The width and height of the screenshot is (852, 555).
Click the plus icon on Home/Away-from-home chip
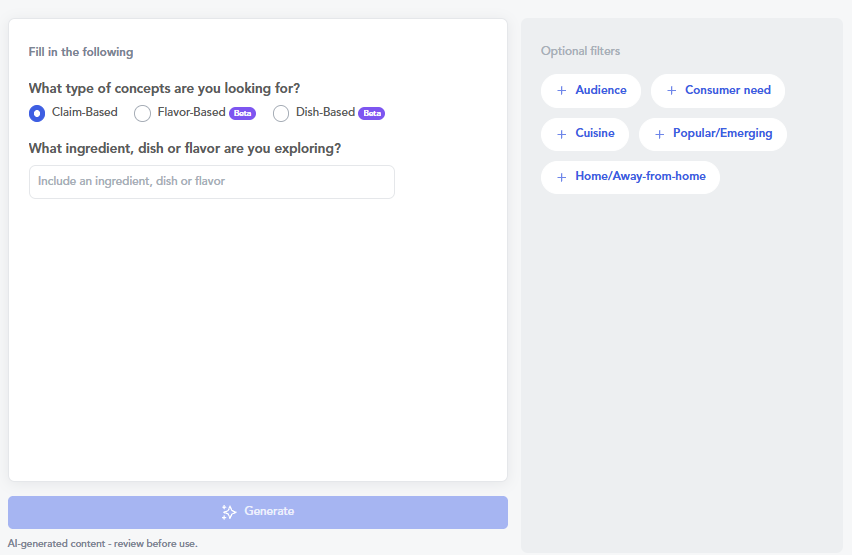562,177
